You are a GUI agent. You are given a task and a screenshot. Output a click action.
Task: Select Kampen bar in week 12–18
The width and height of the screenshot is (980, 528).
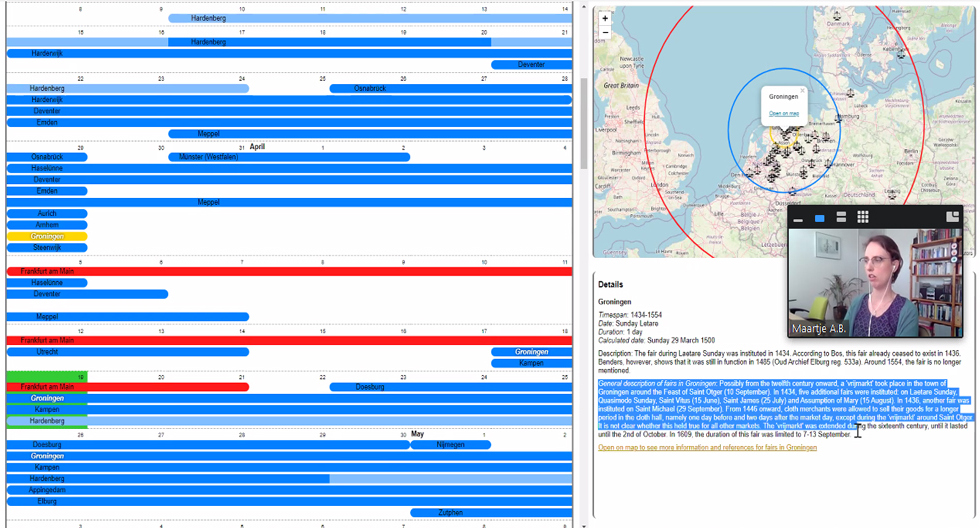tap(531, 363)
